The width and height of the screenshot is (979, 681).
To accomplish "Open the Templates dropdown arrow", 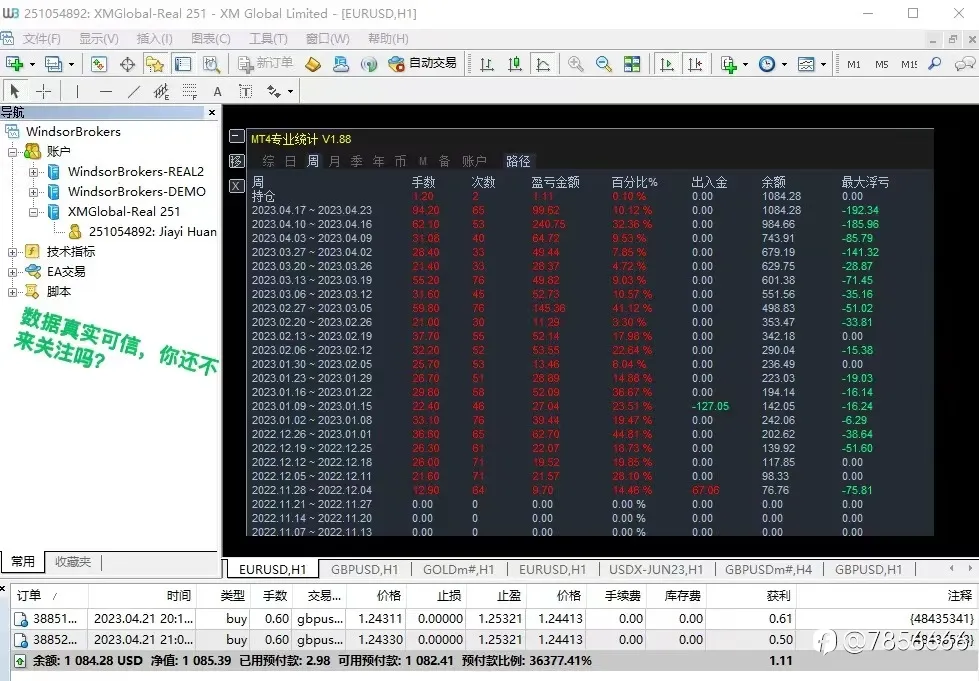I will click(823, 64).
